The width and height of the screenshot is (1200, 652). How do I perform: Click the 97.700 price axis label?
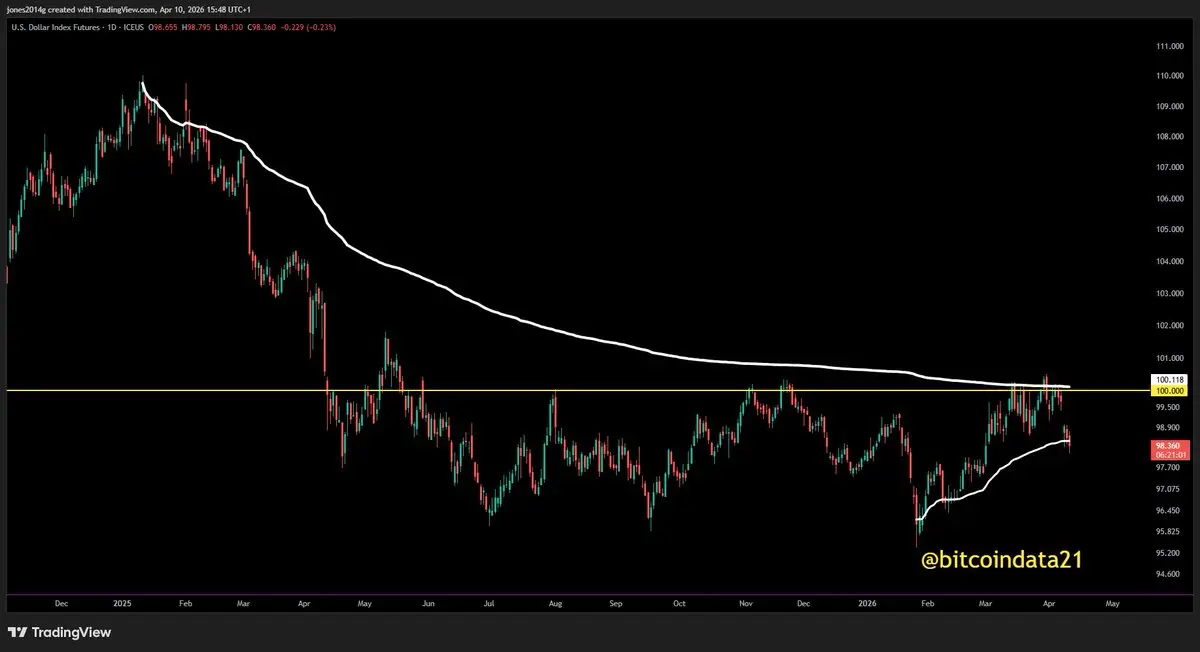1168,467
